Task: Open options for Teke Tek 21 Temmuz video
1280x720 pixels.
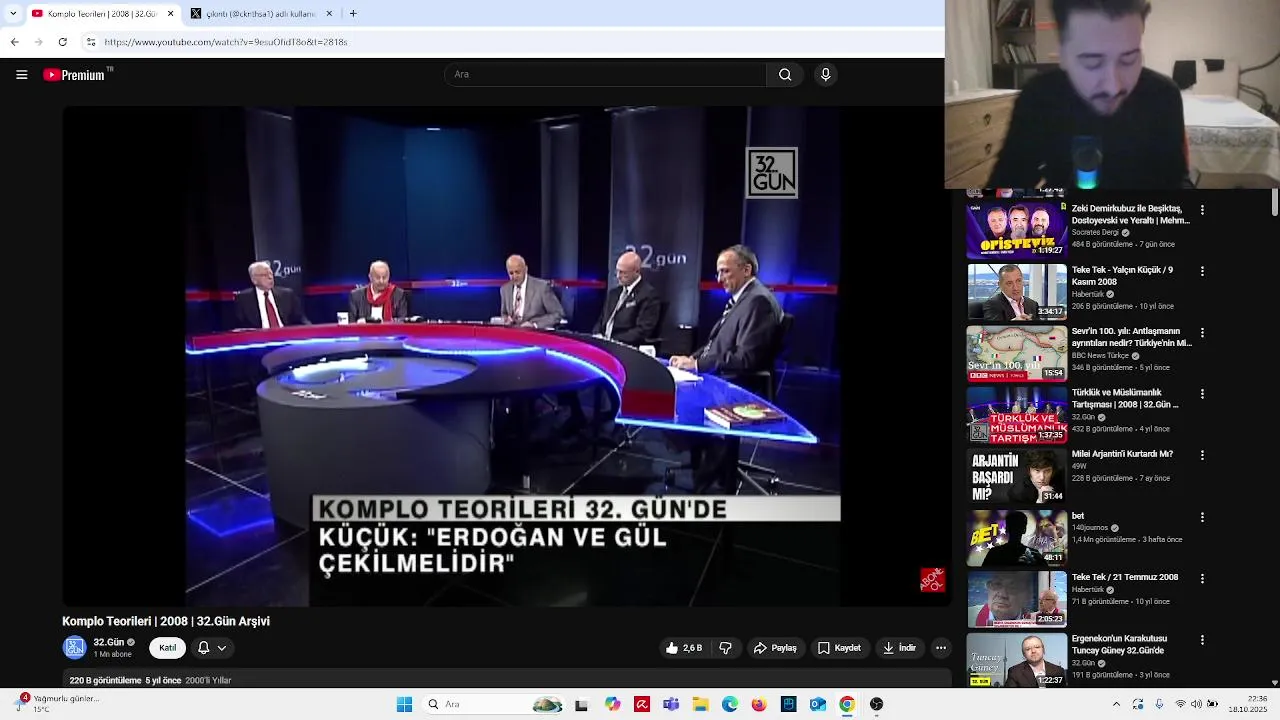Action: pos(1202,578)
